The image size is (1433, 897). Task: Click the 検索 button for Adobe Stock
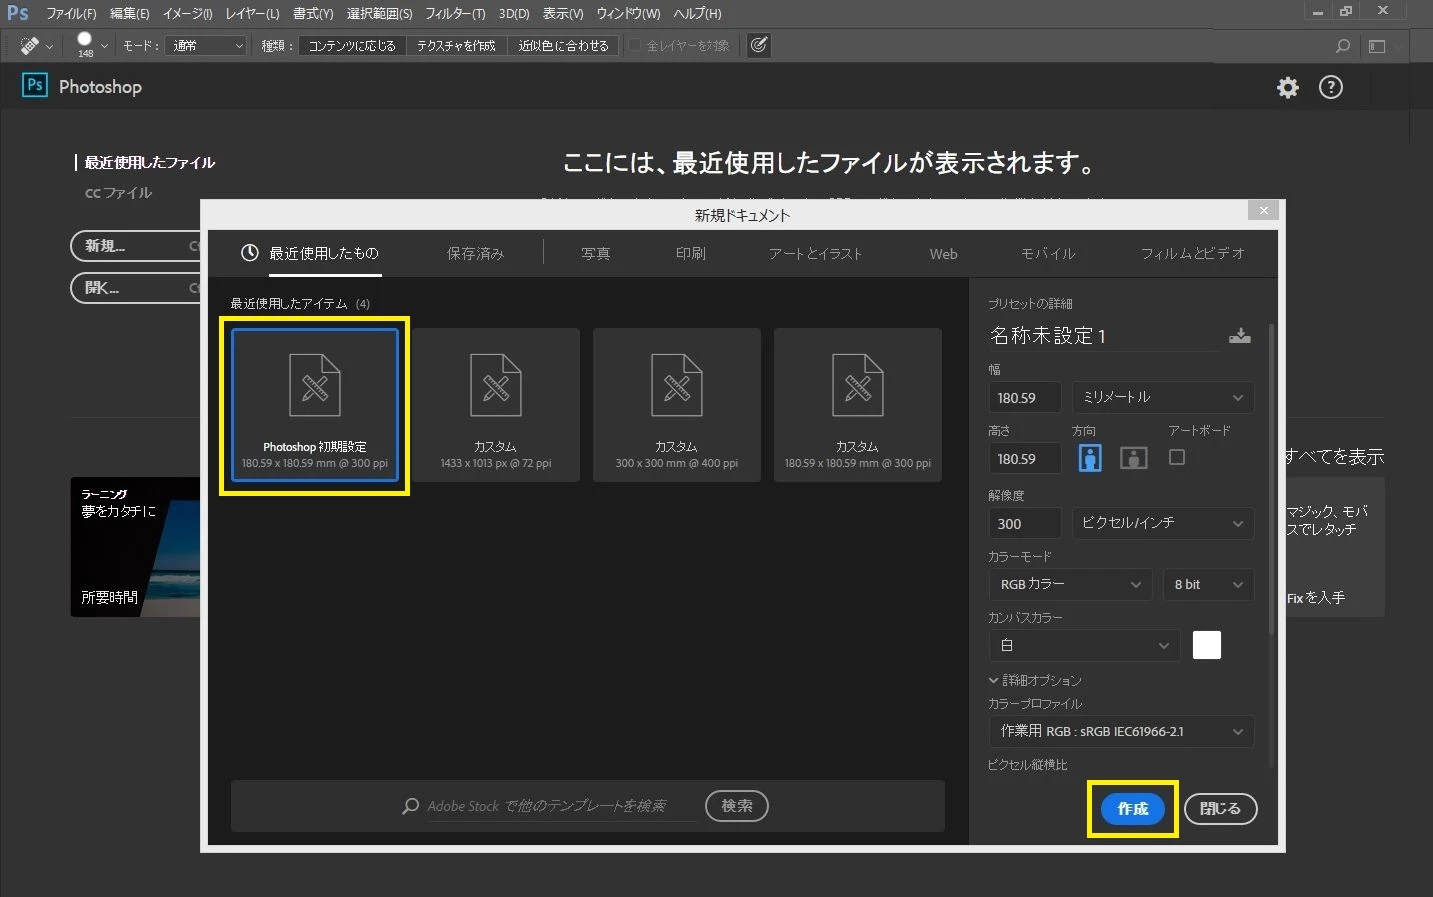tap(737, 806)
